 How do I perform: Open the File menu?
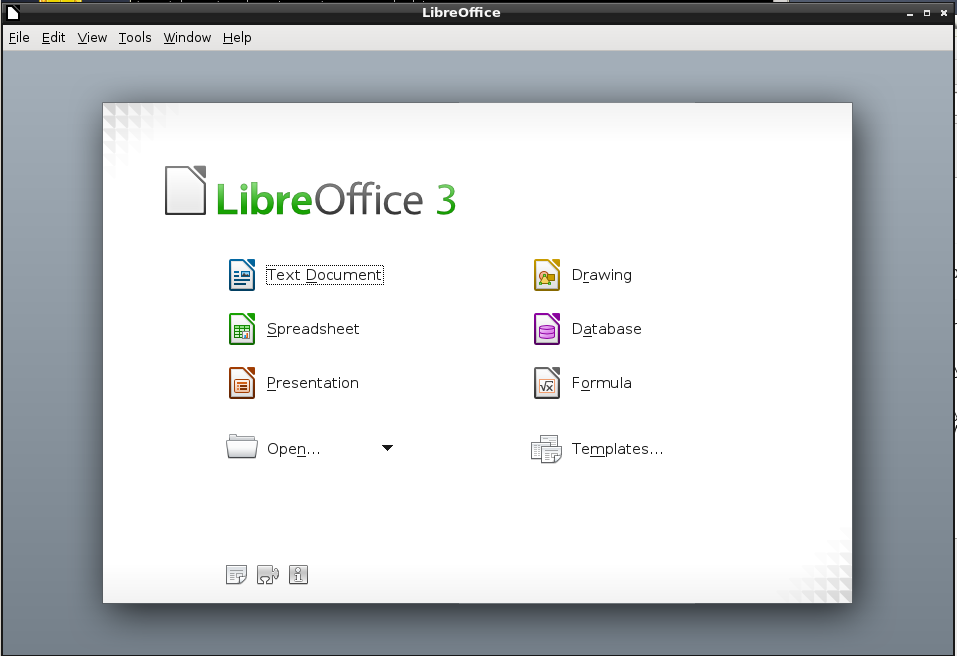tap(19, 38)
